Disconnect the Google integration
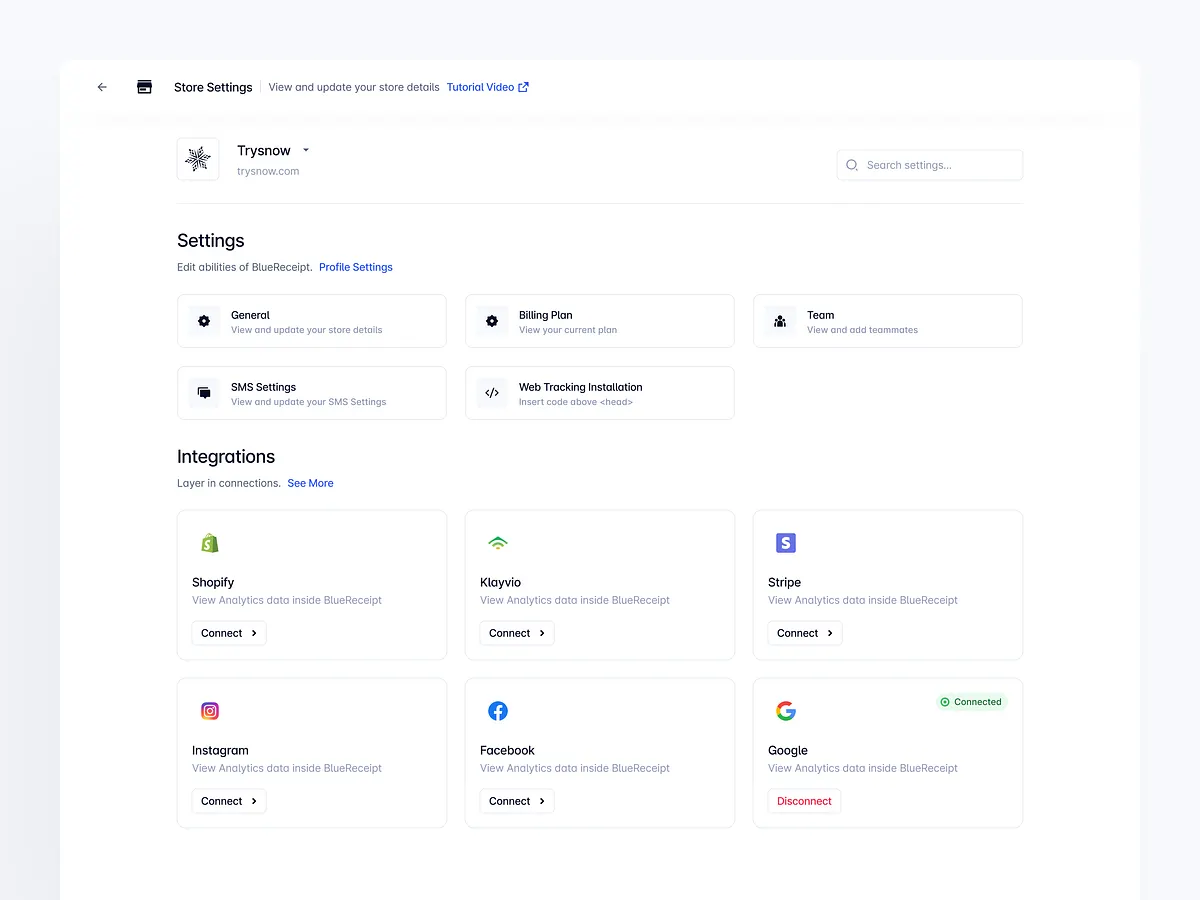Image resolution: width=1200 pixels, height=900 pixels. (x=804, y=801)
